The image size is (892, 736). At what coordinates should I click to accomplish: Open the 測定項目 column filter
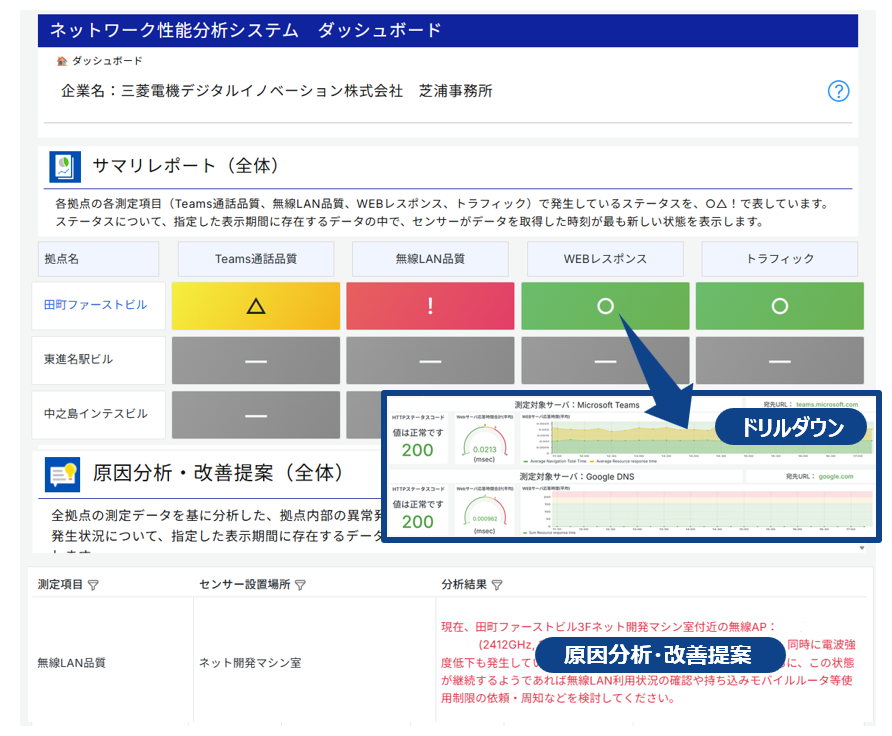click(93, 585)
